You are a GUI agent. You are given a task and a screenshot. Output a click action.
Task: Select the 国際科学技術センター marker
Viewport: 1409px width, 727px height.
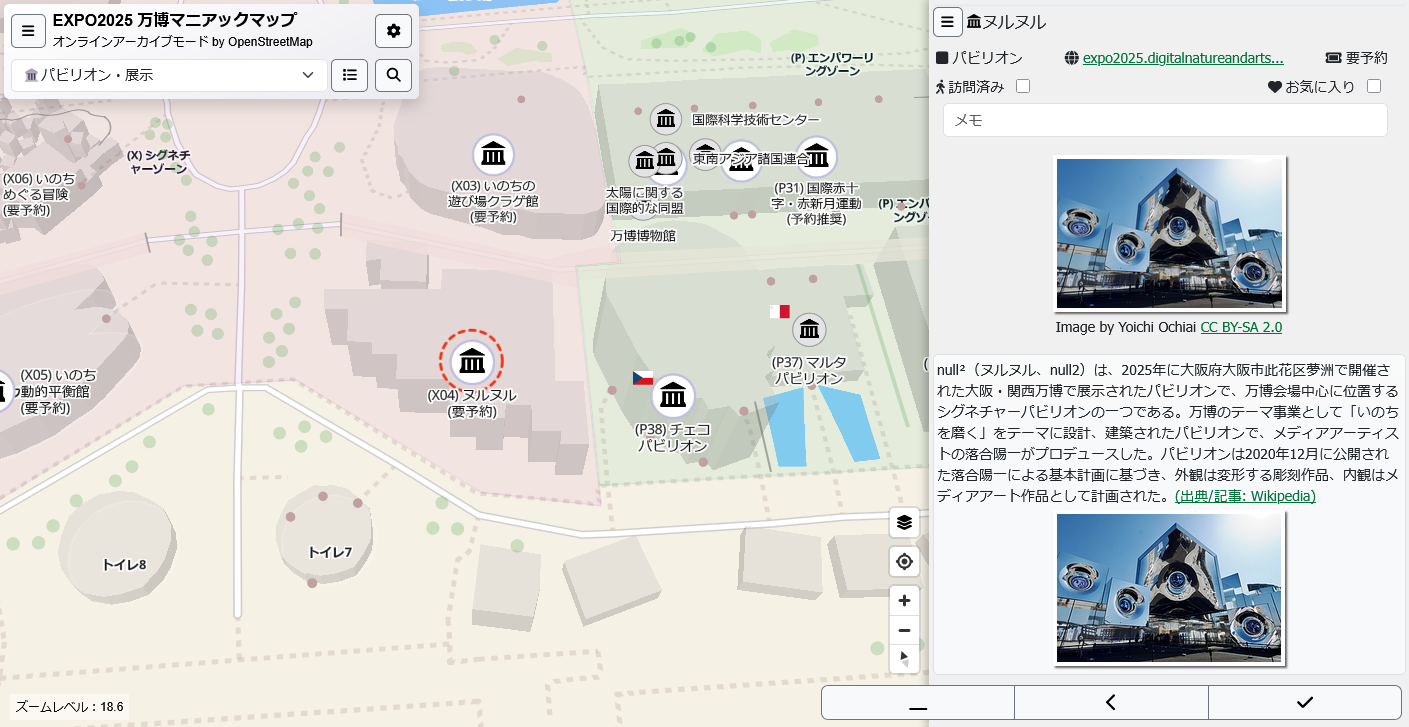pos(666,119)
